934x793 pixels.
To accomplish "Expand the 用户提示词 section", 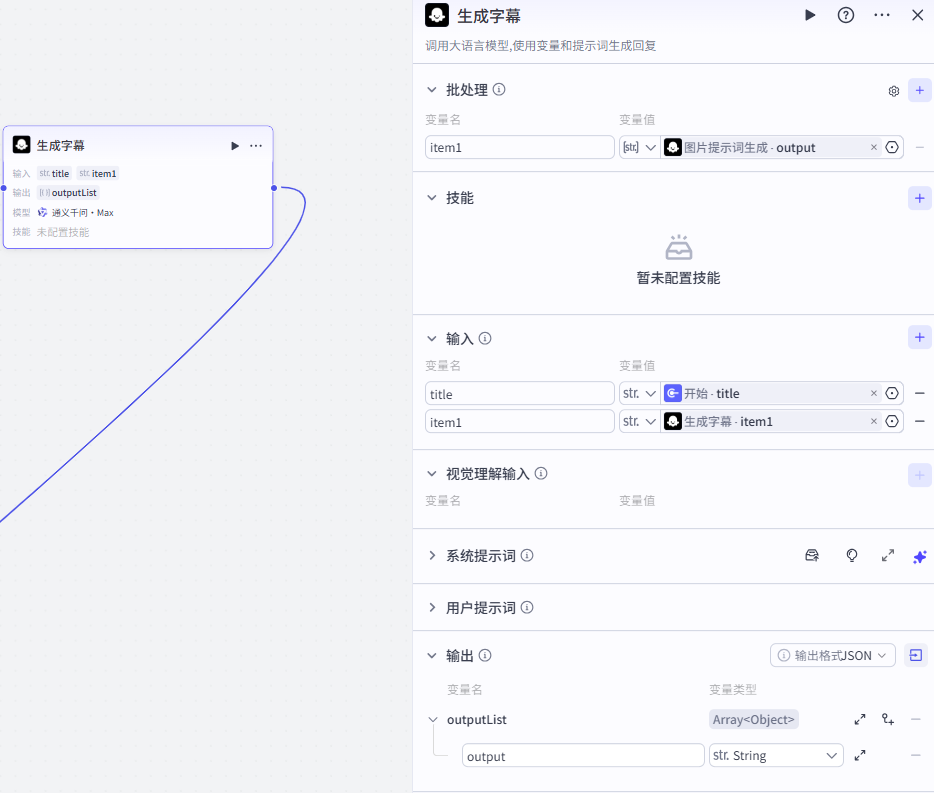I will click(x=432, y=608).
